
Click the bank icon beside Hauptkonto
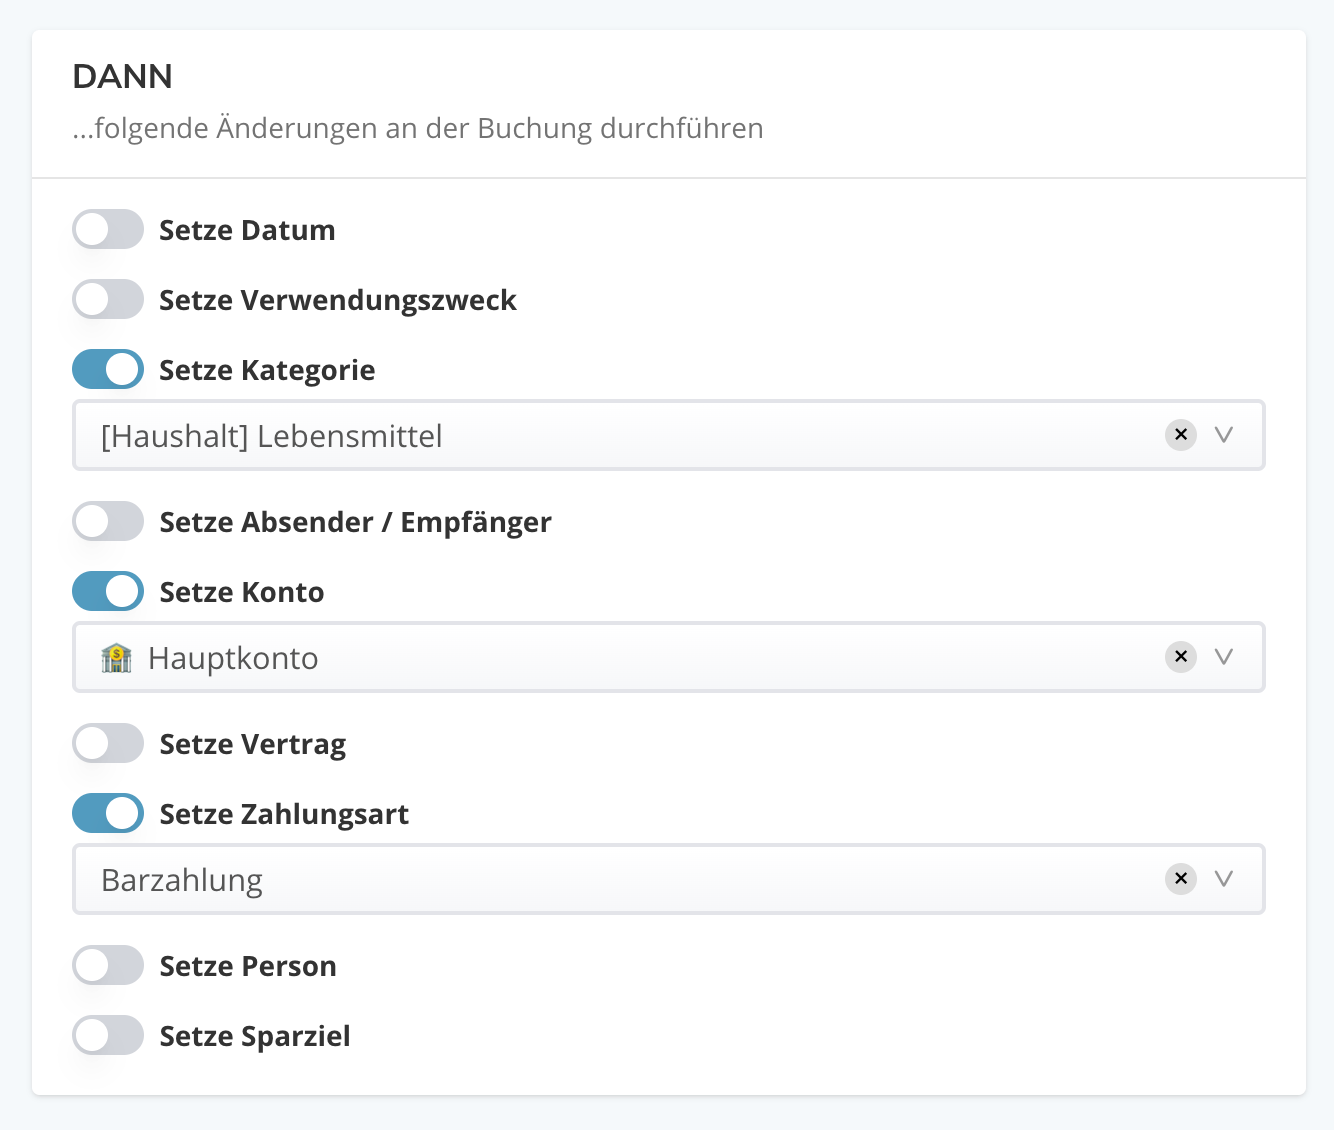tap(116, 658)
